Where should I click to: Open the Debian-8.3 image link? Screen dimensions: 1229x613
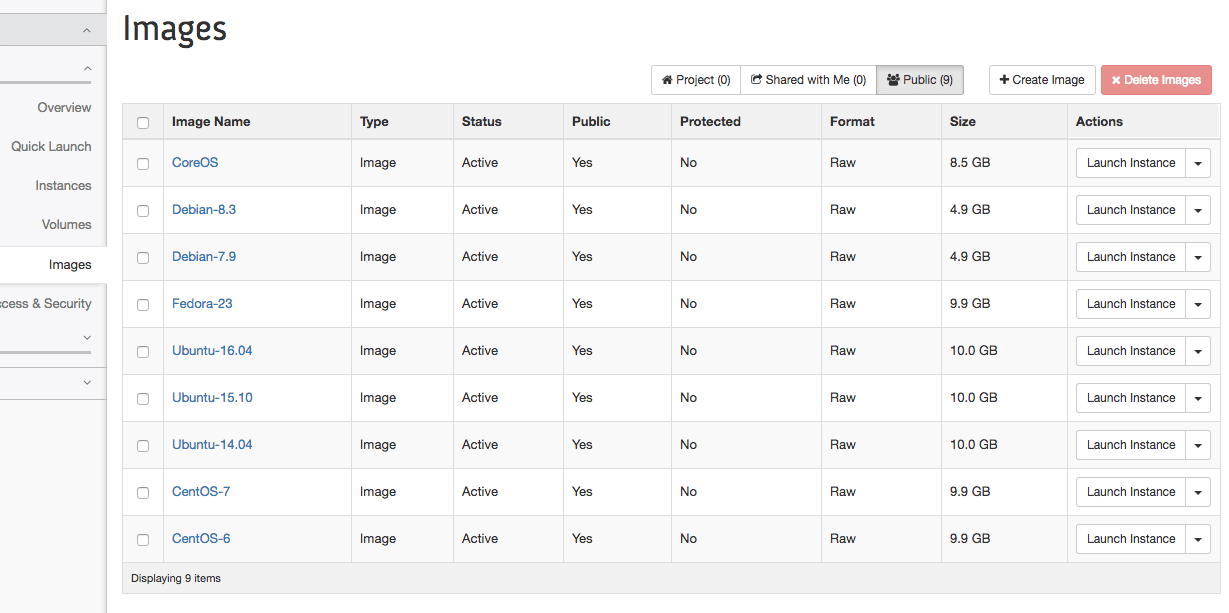(x=204, y=210)
